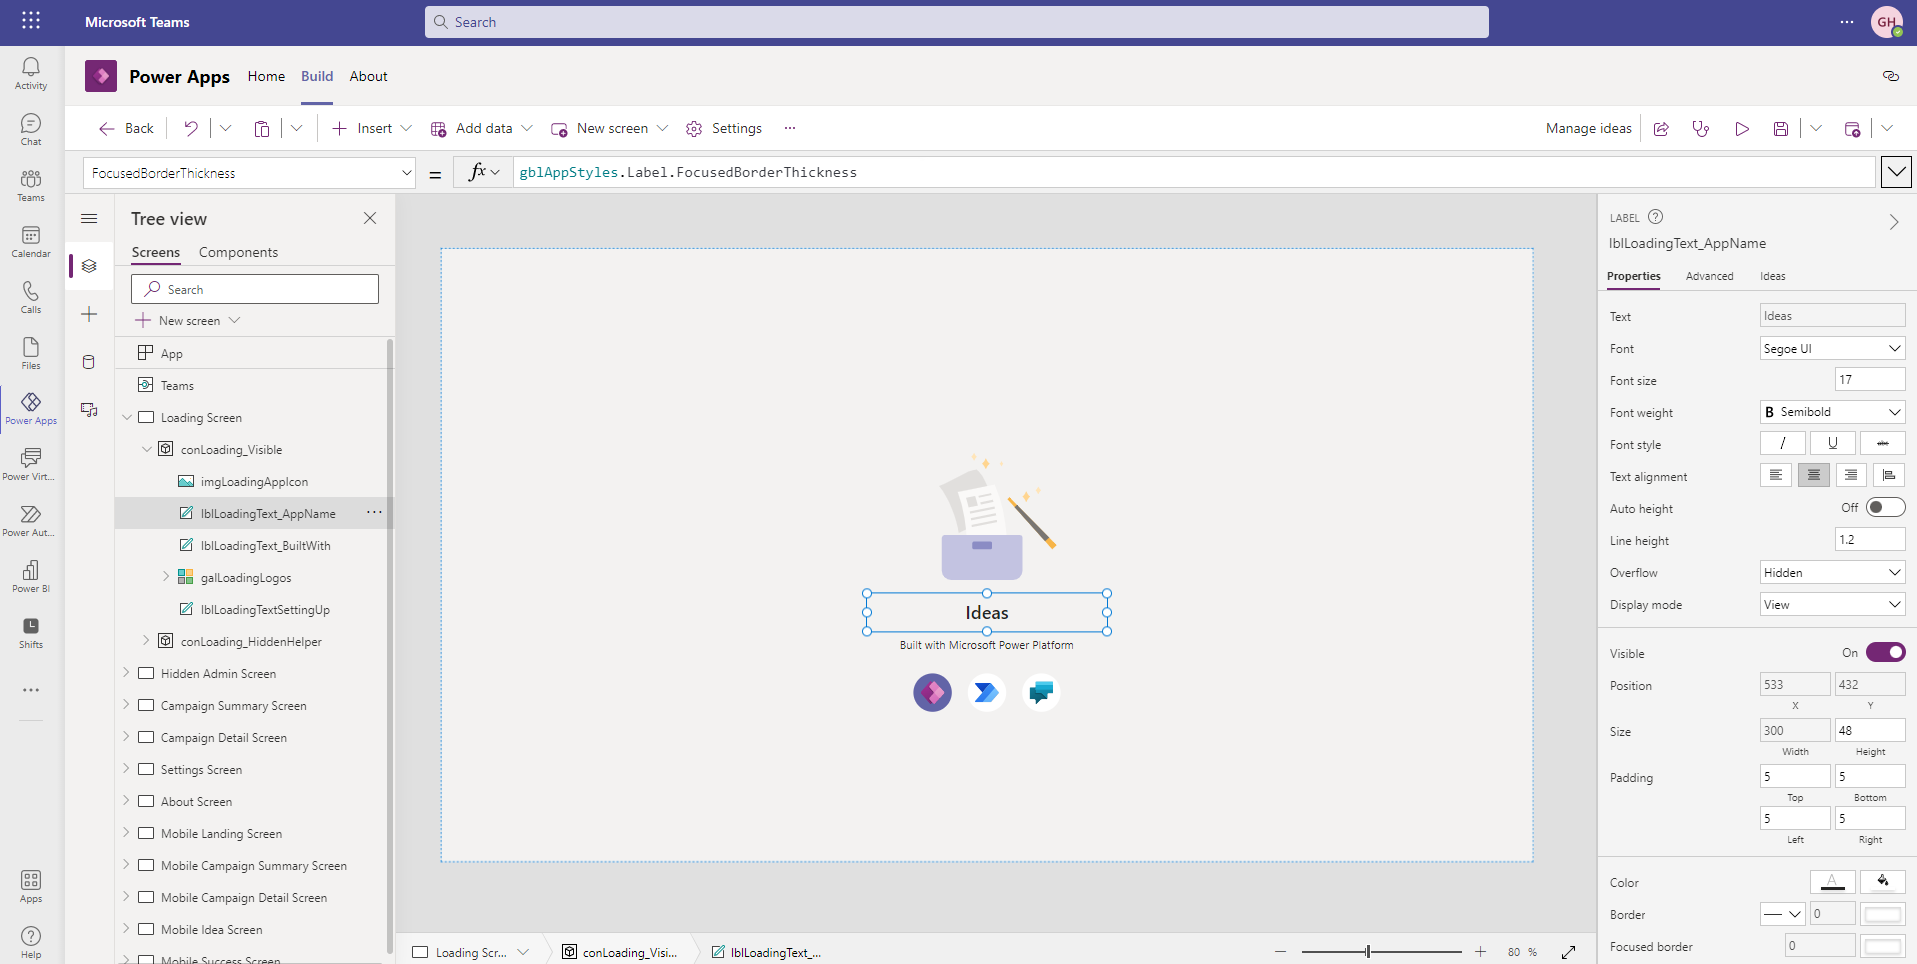Screen dimensions: 1917x964
Task: Toggle italic font style
Action: [1782, 443]
